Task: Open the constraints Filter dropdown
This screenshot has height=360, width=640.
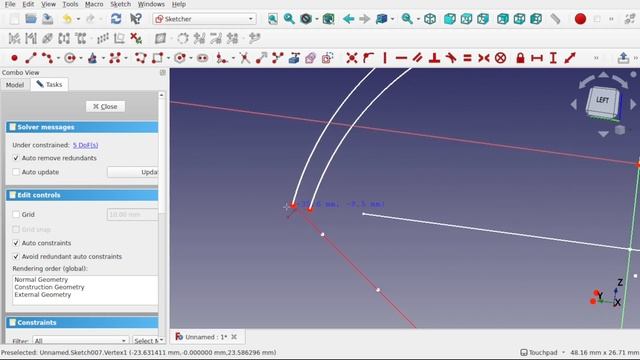Action: pos(80,340)
